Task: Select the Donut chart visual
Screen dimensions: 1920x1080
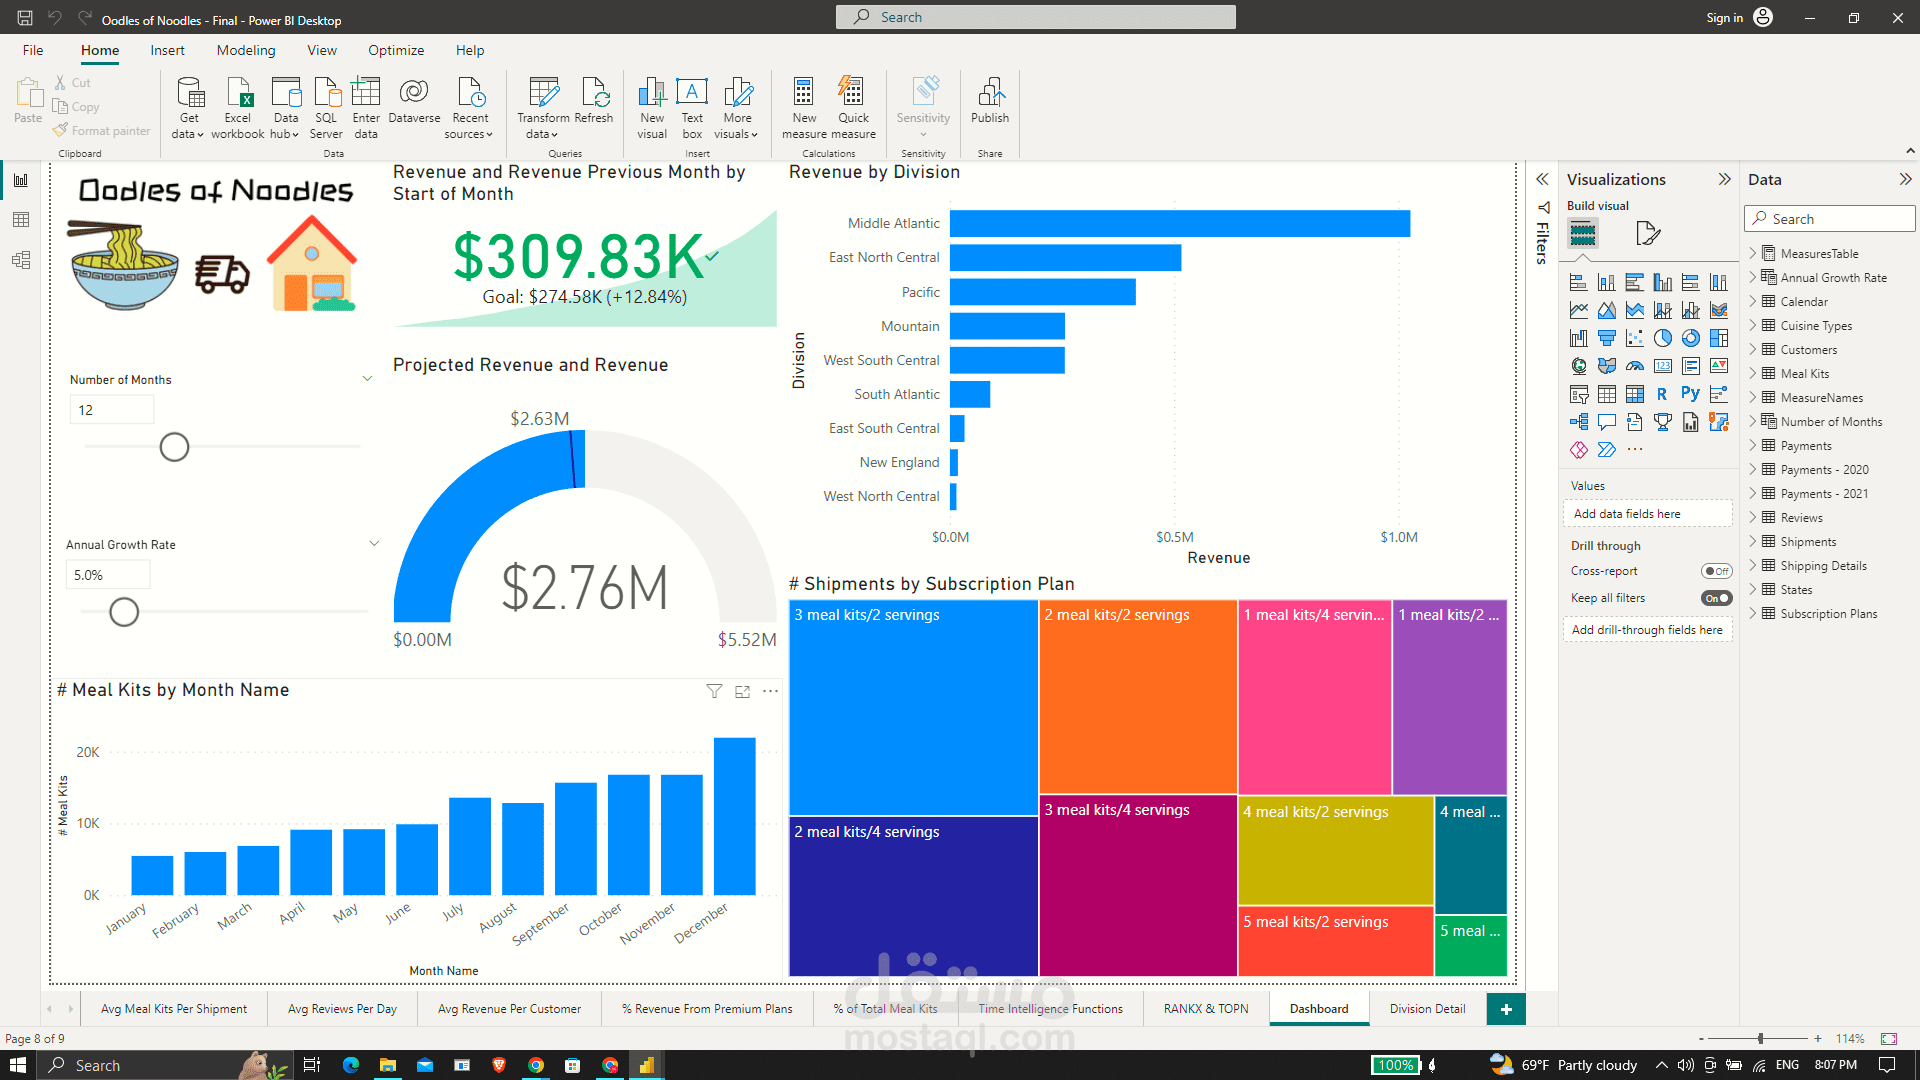Action: point(1691,338)
